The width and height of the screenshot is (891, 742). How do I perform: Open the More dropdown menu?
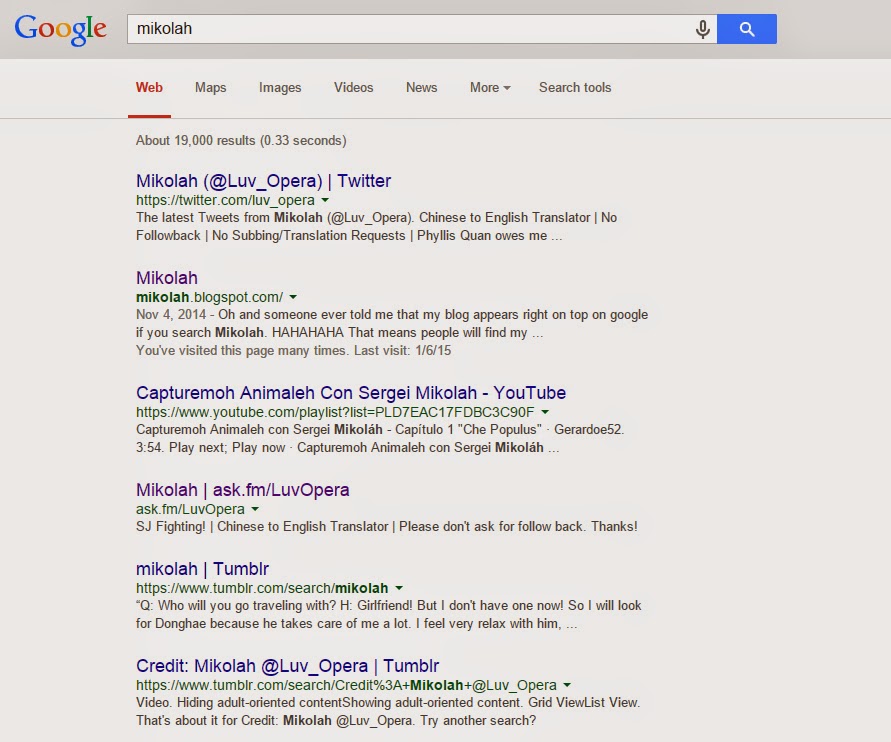(490, 87)
